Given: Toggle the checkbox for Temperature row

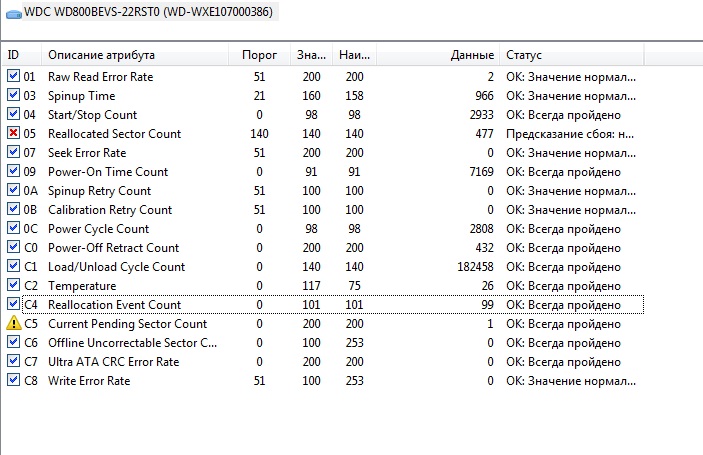Looking at the screenshot, I should [13, 286].
